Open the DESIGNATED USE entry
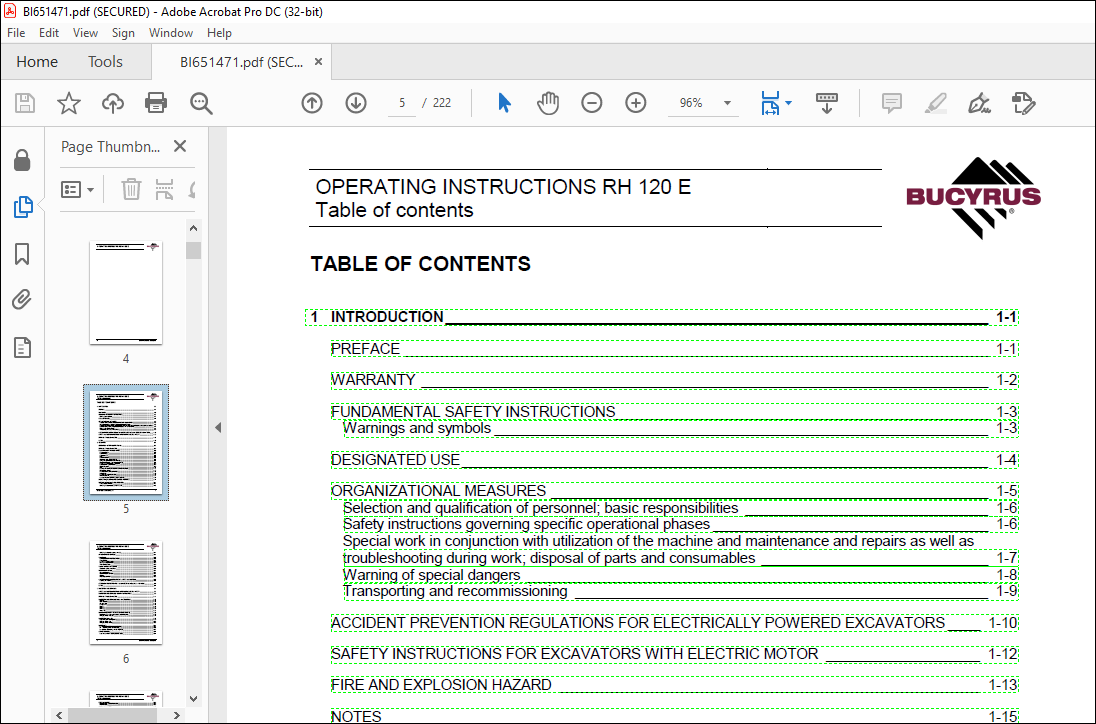Screen dimensions: 1096x724 coord(675,460)
